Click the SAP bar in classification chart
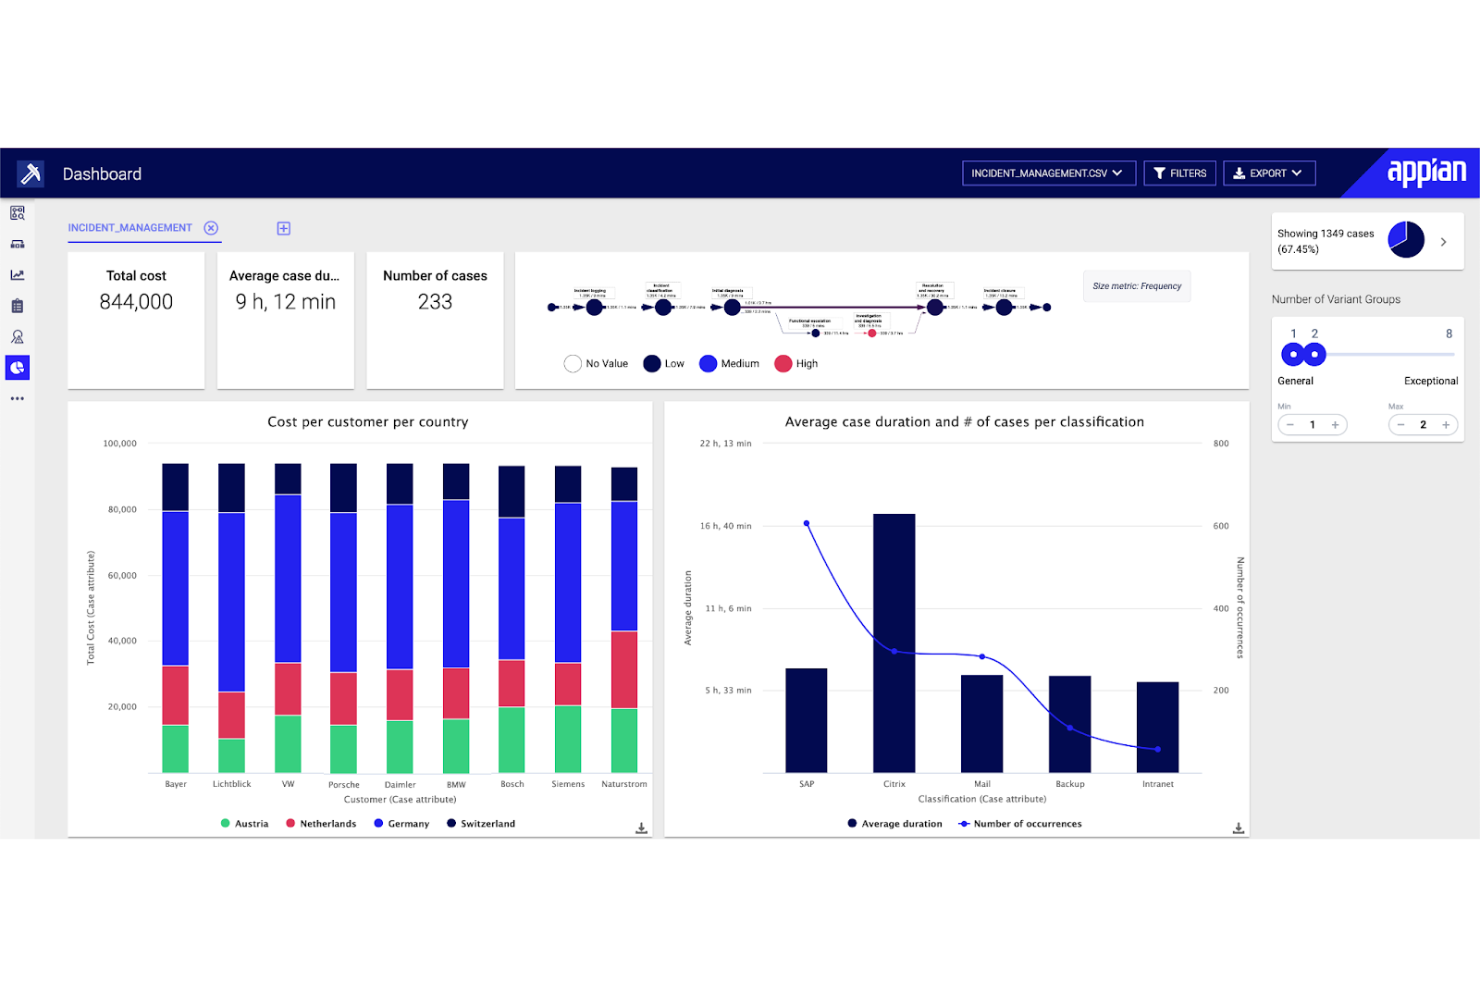Viewport: 1480px width, 987px height. tap(806, 720)
